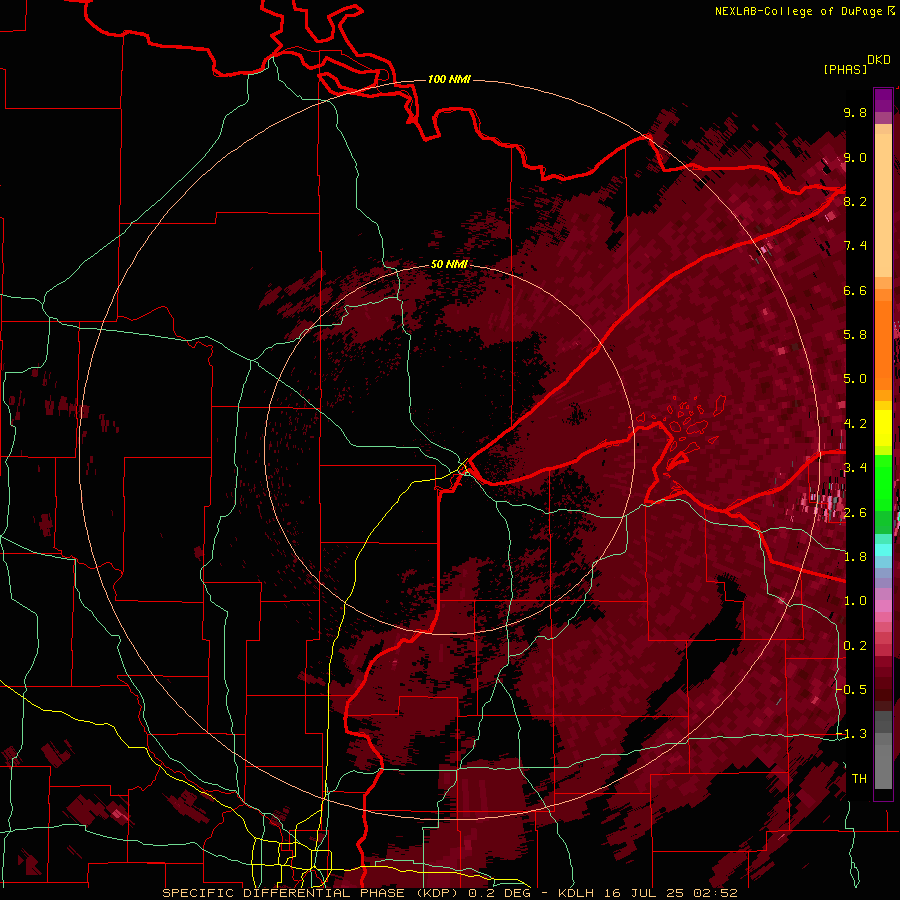Click the -1.3 legend value
900x900 pixels.
pos(852,734)
